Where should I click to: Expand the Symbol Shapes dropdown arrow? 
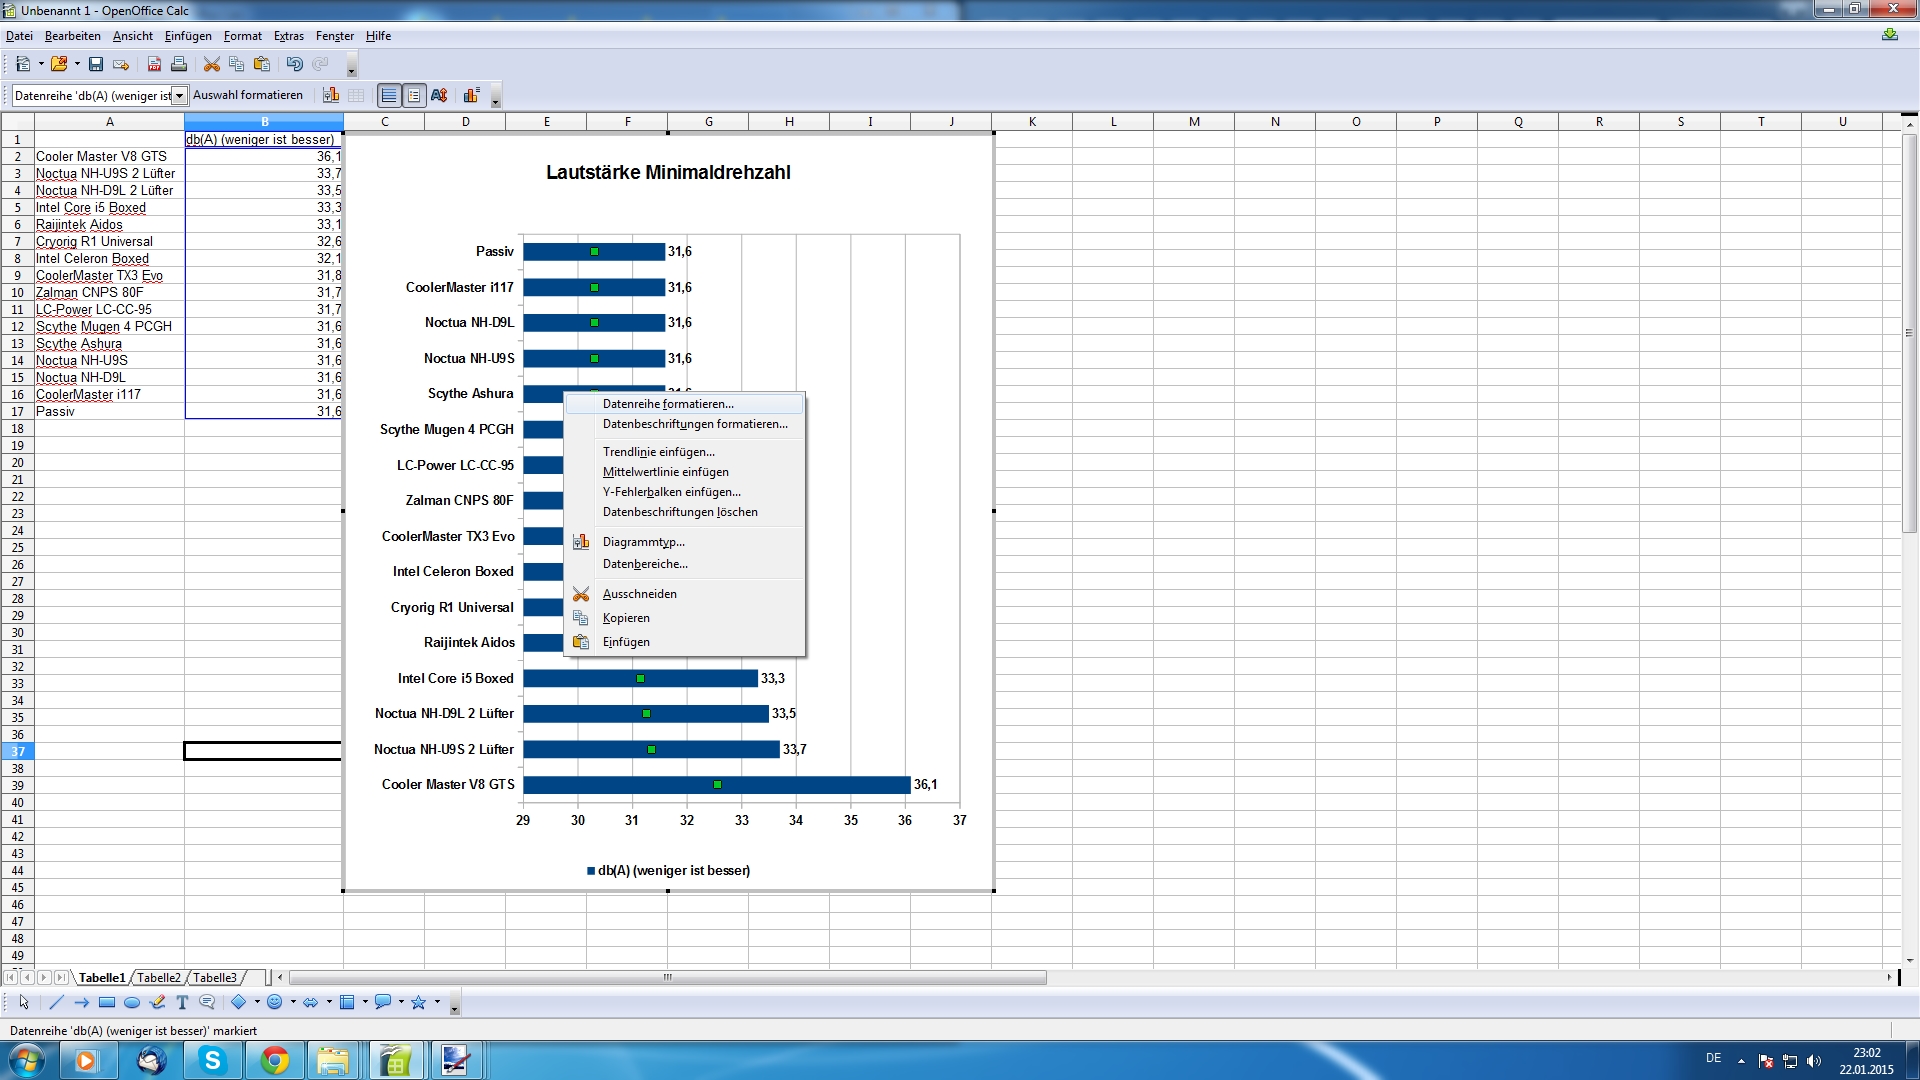293,1002
